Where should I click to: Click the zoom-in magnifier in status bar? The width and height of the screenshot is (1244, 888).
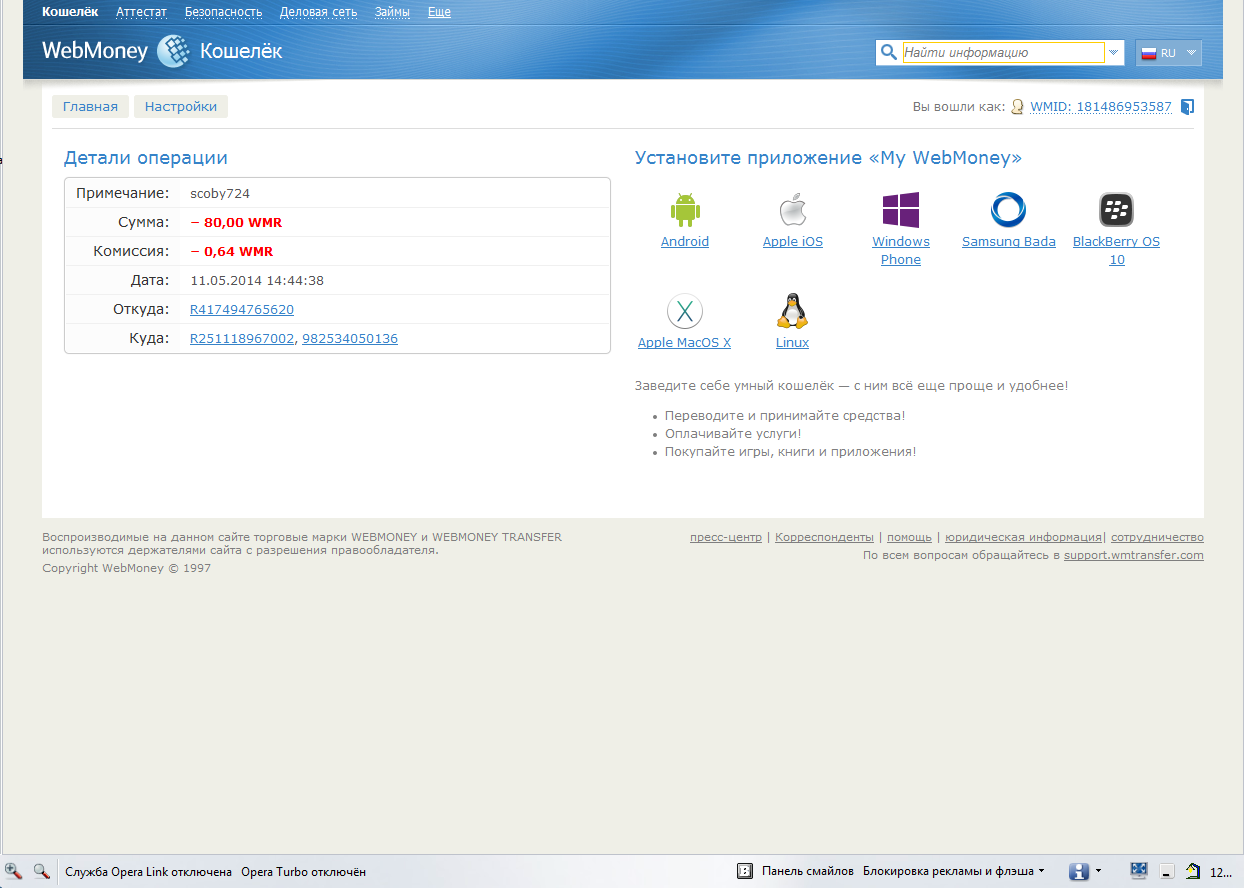(14, 871)
